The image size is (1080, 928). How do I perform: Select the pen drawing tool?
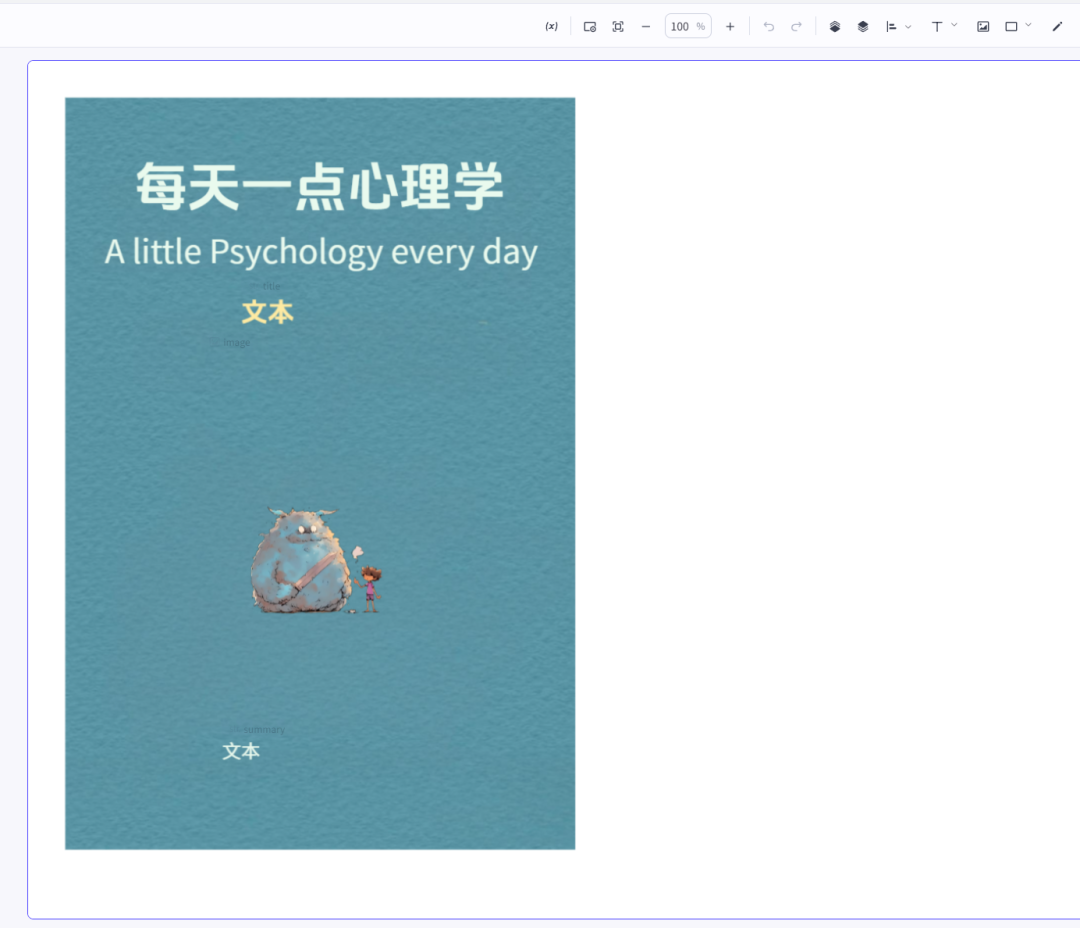click(x=1057, y=26)
